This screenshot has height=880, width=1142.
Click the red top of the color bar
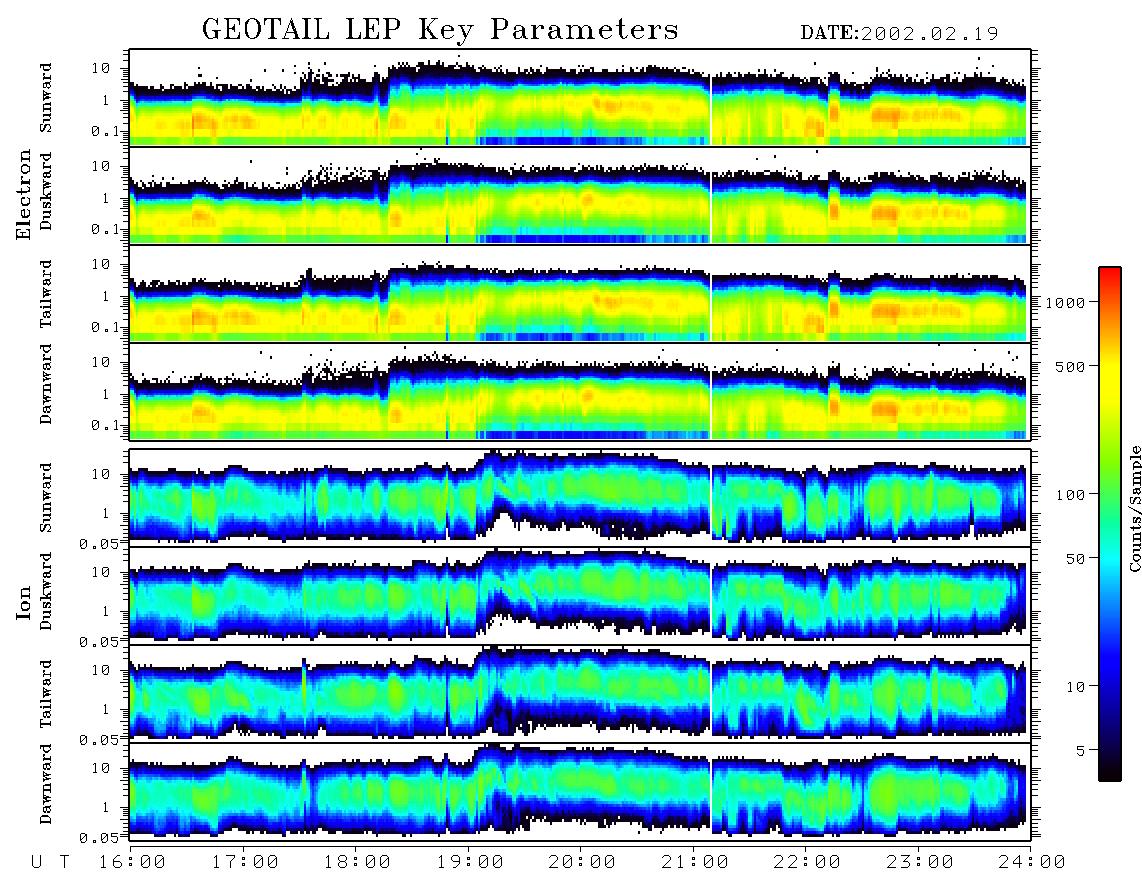[x=1110, y=274]
